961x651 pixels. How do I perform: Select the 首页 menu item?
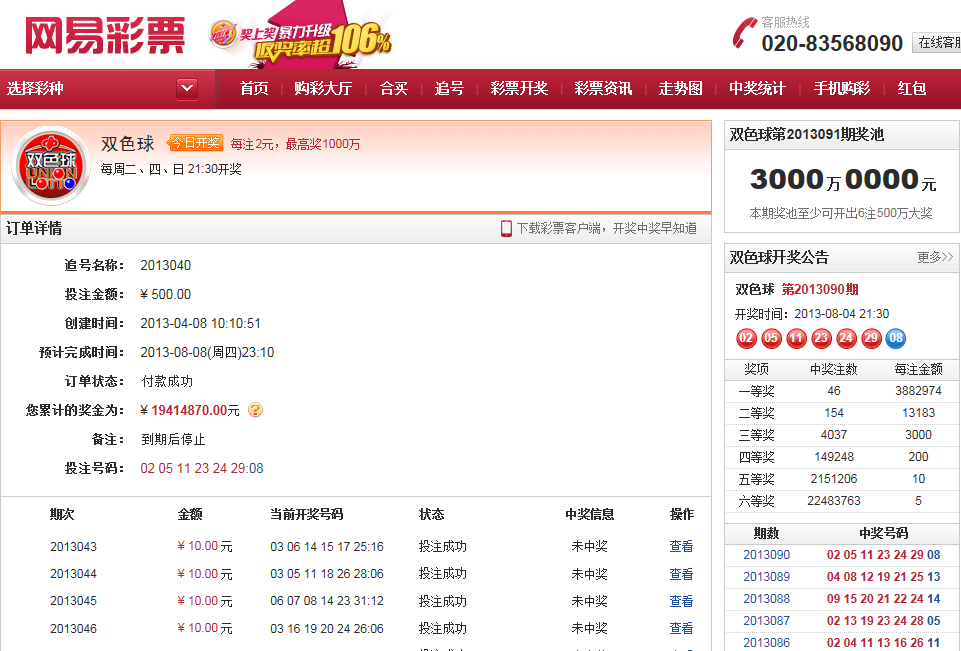253,89
